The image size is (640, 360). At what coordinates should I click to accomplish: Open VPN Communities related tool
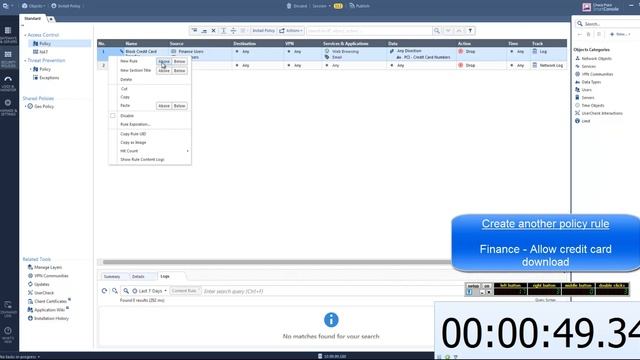tap(48, 276)
